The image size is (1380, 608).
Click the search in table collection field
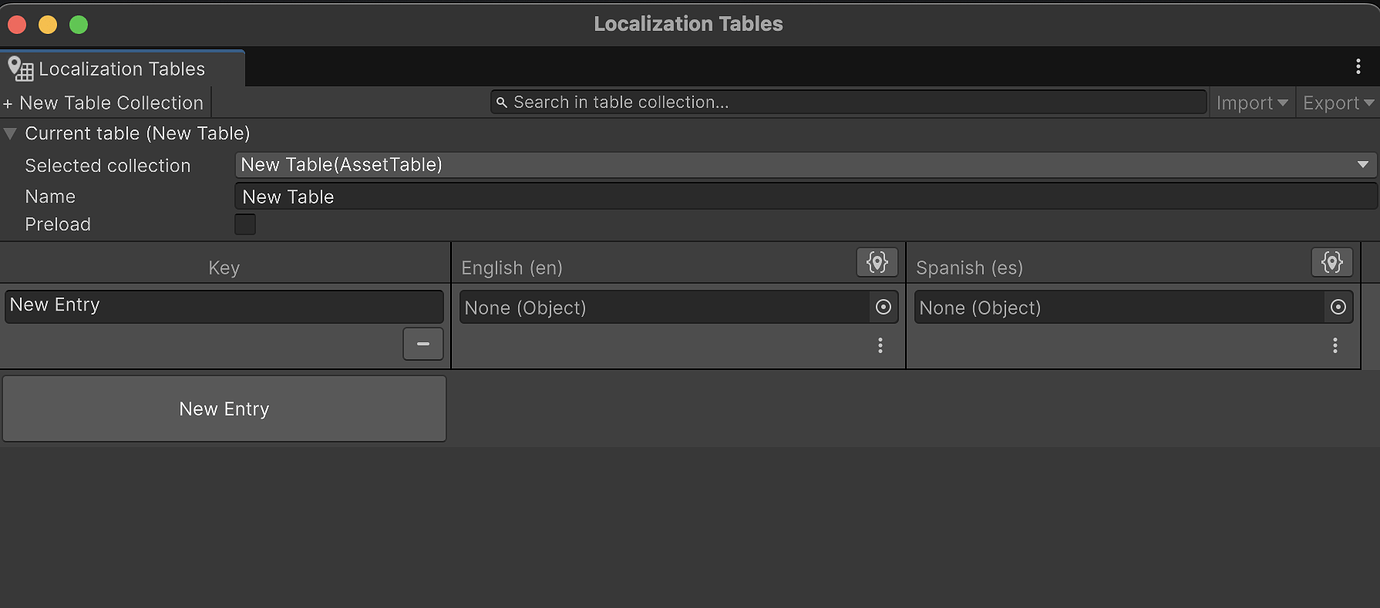tap(848, 101)
